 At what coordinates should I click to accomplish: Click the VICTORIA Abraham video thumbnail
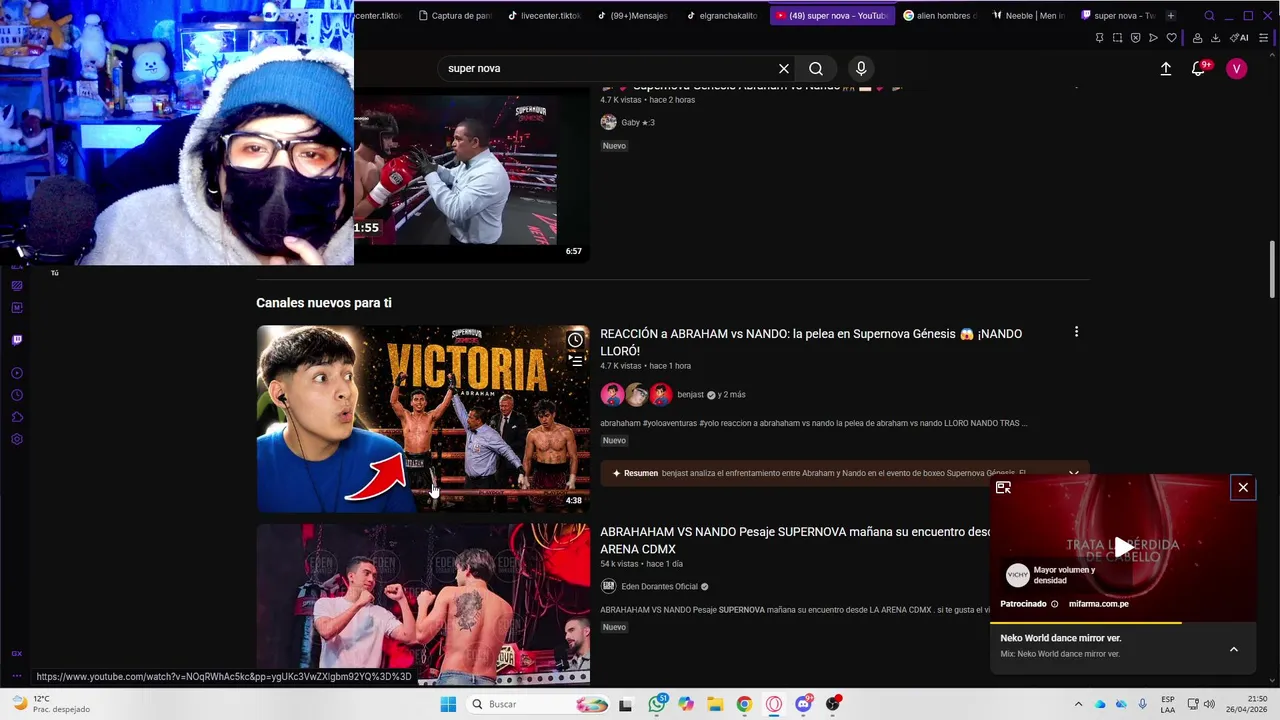(423, 418)
